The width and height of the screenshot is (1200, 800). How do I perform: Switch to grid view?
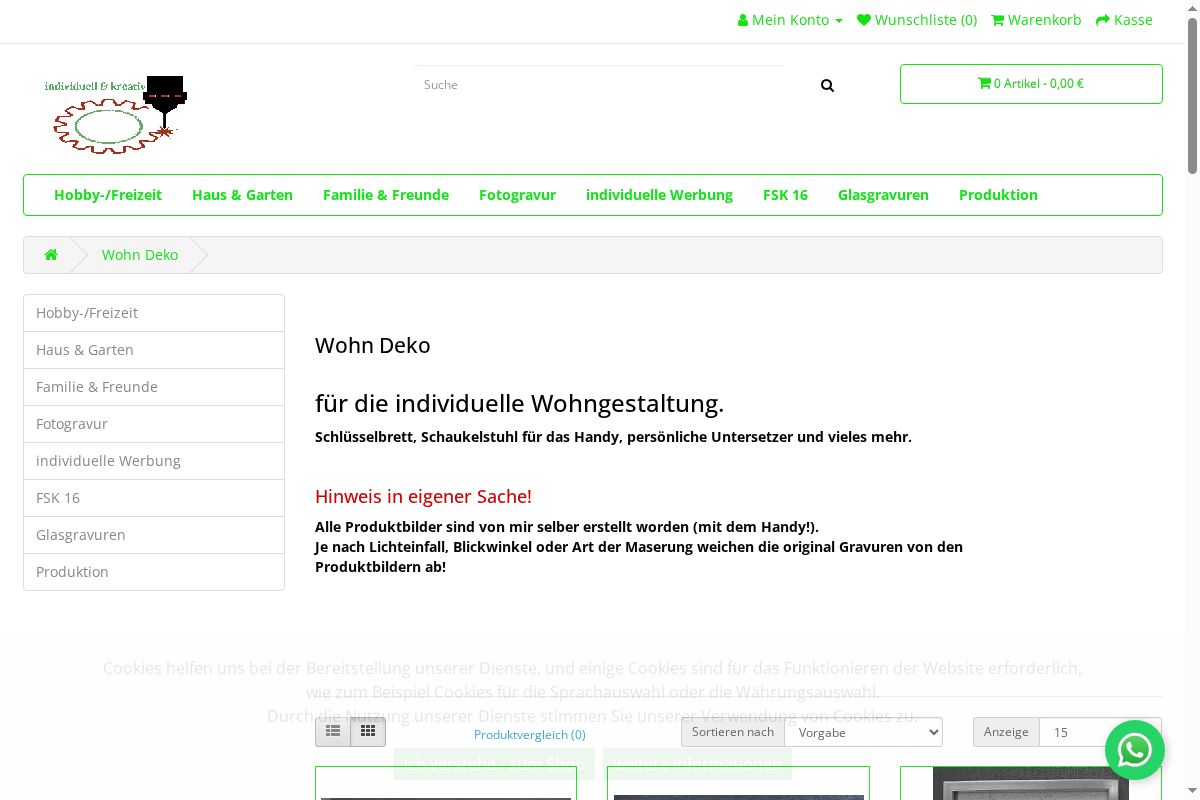pos(368,732)
